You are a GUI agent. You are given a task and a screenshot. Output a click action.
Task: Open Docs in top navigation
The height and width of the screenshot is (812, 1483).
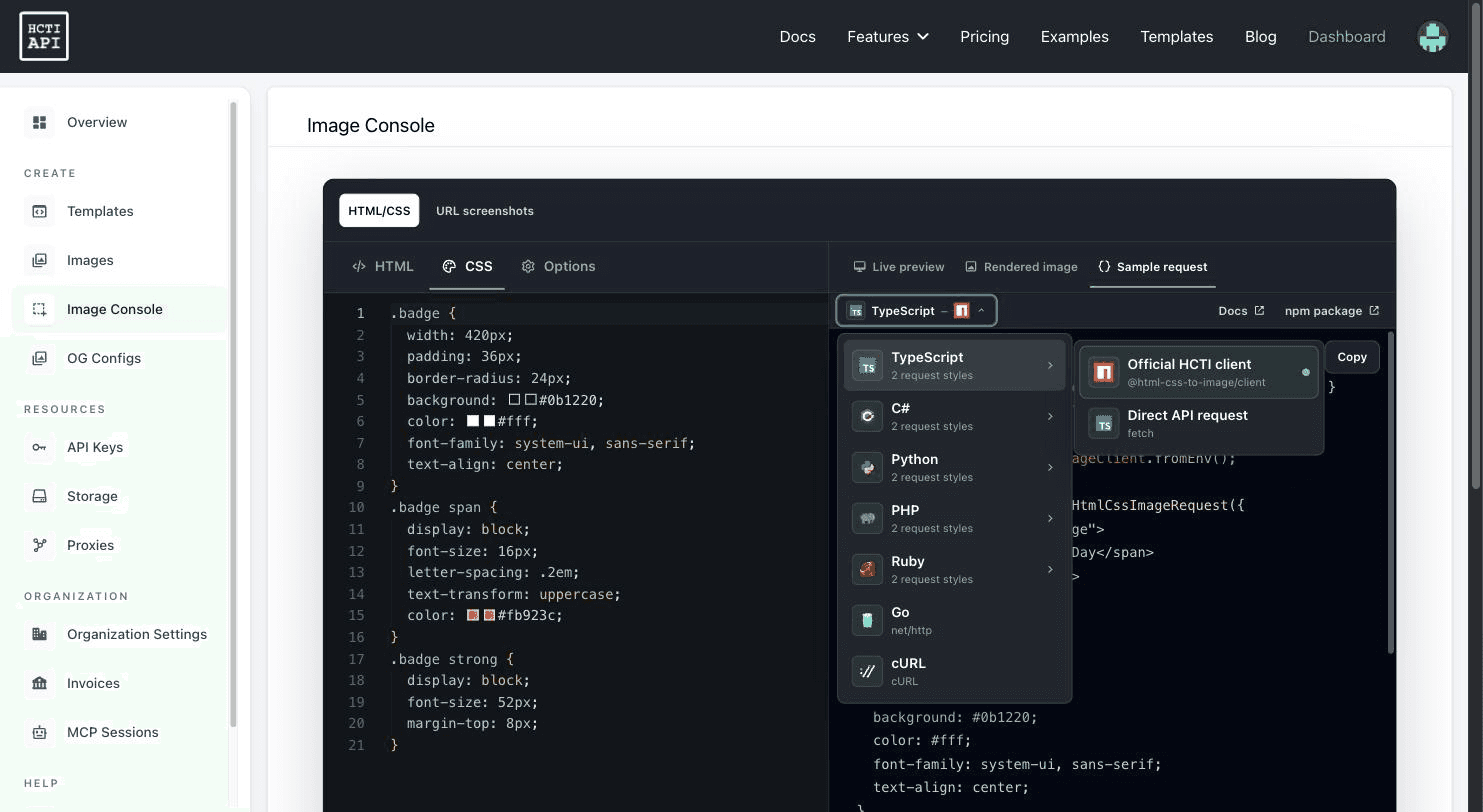tap(797, 37)
